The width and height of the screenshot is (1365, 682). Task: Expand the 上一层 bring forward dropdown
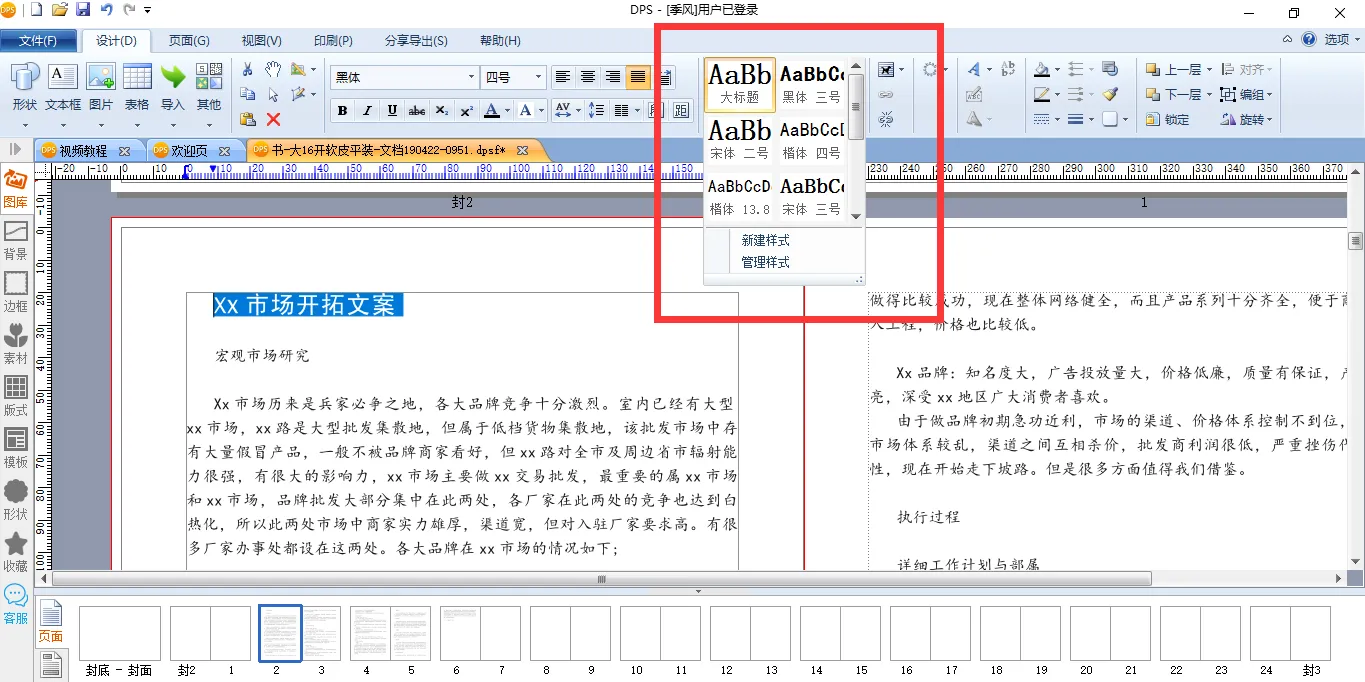1208,70
